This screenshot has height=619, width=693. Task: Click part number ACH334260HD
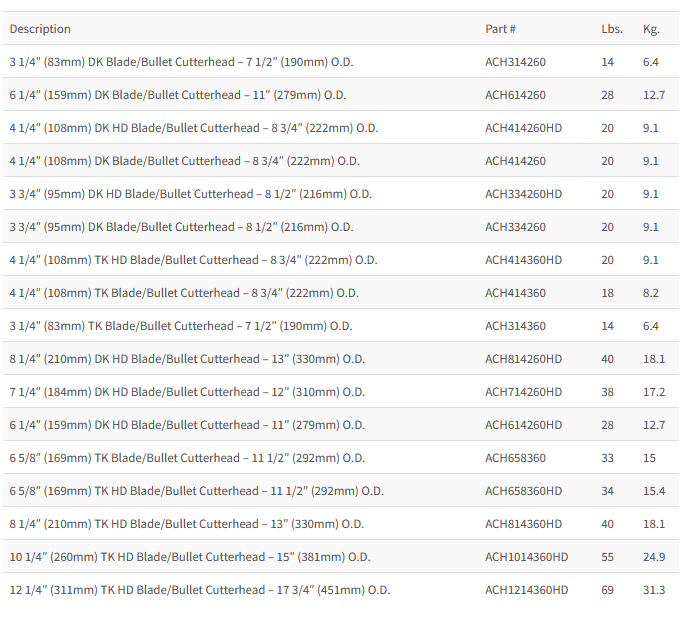tap(523, 194)
